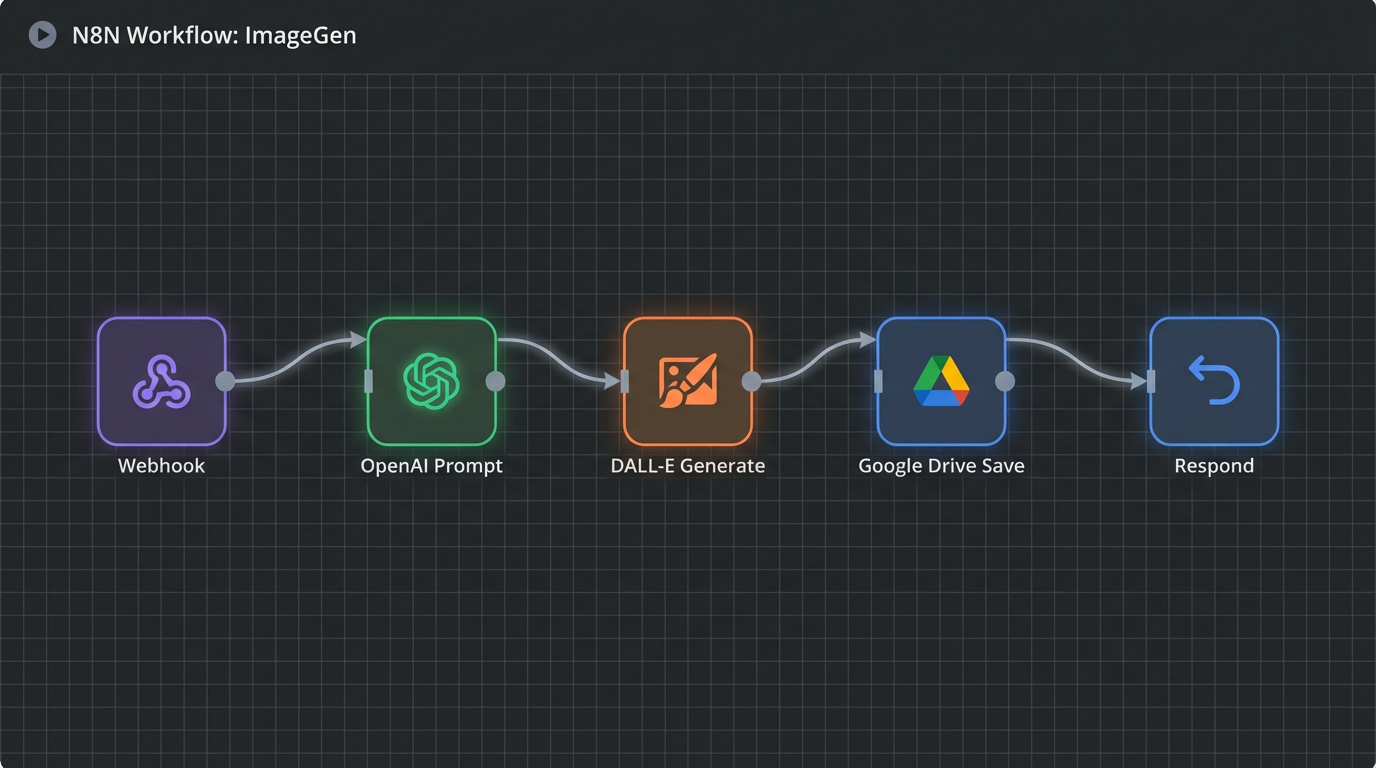
Task: Click the Google Drive Save input port
Action: click(x=879, y=381)
